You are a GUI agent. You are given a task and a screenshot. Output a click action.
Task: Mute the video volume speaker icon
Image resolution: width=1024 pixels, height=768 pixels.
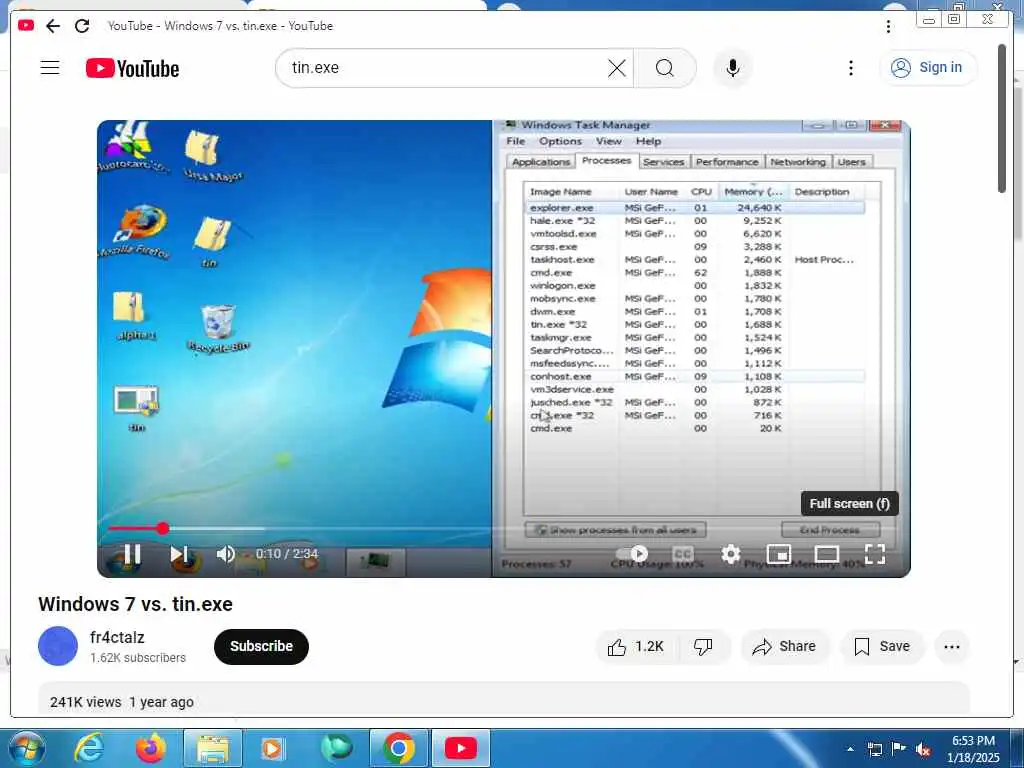click(x=225, y=554)
